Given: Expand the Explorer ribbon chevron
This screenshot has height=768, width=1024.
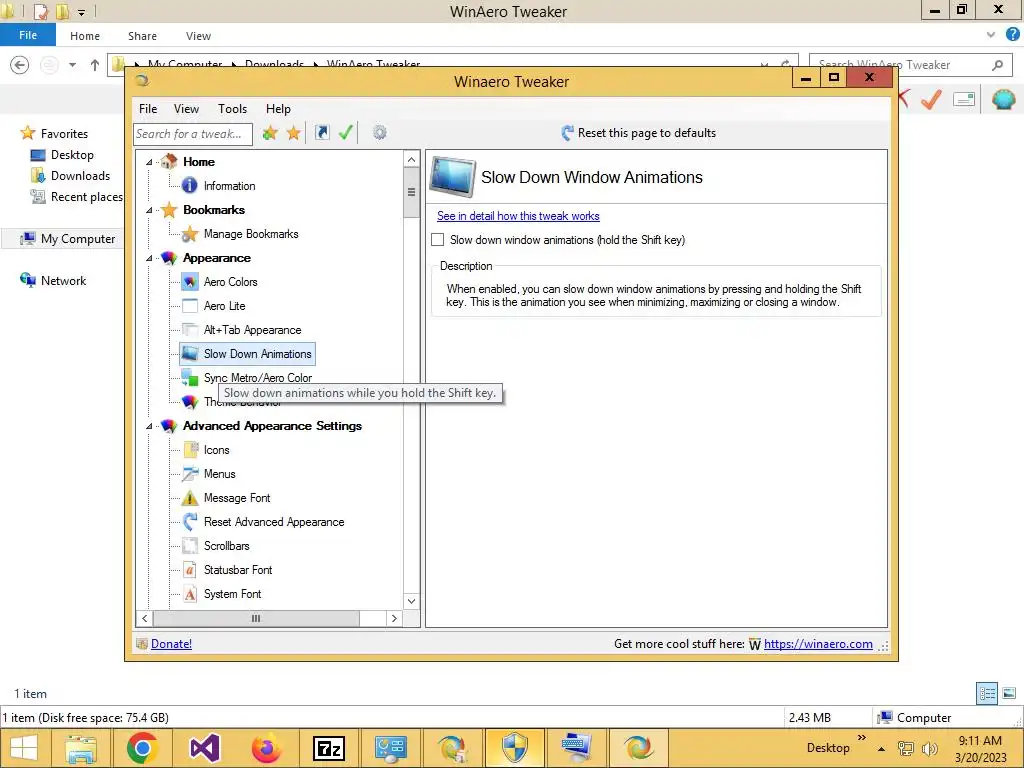Looking at the screenshot, I should (x=991, y=35).
